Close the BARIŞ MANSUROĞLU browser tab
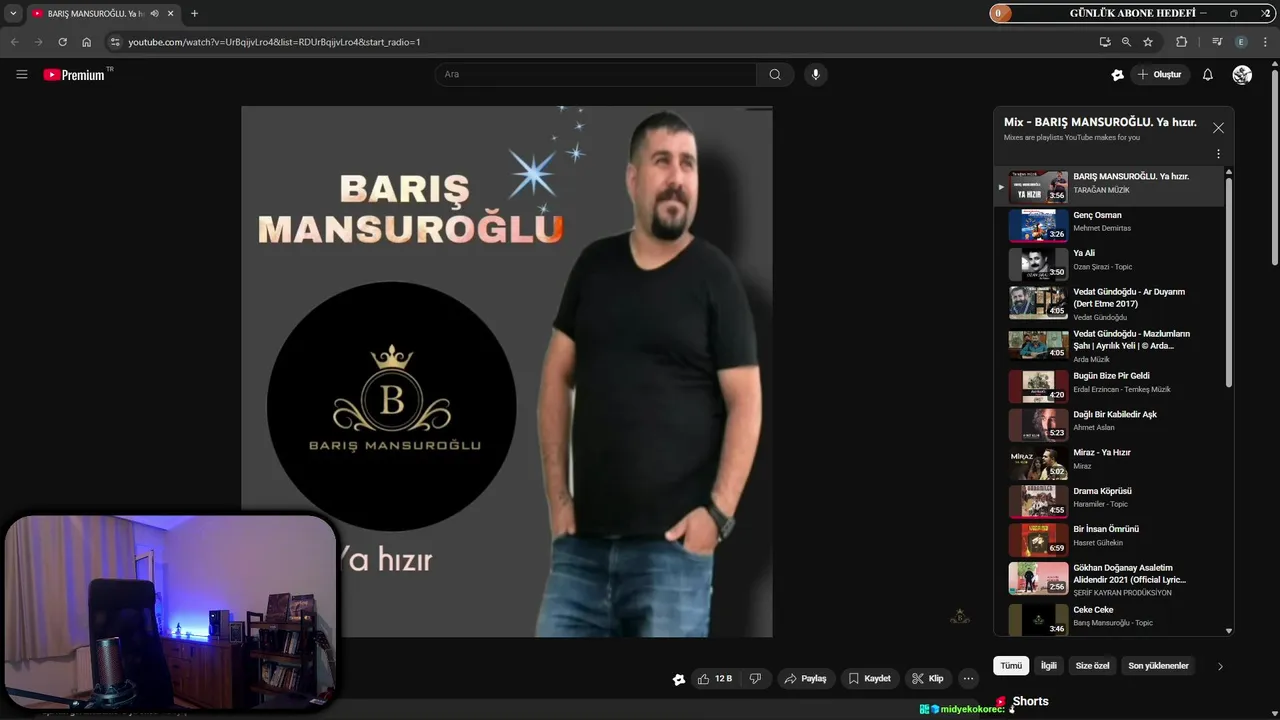Viewport: 1280px width, 720px height. click(171, 13)
